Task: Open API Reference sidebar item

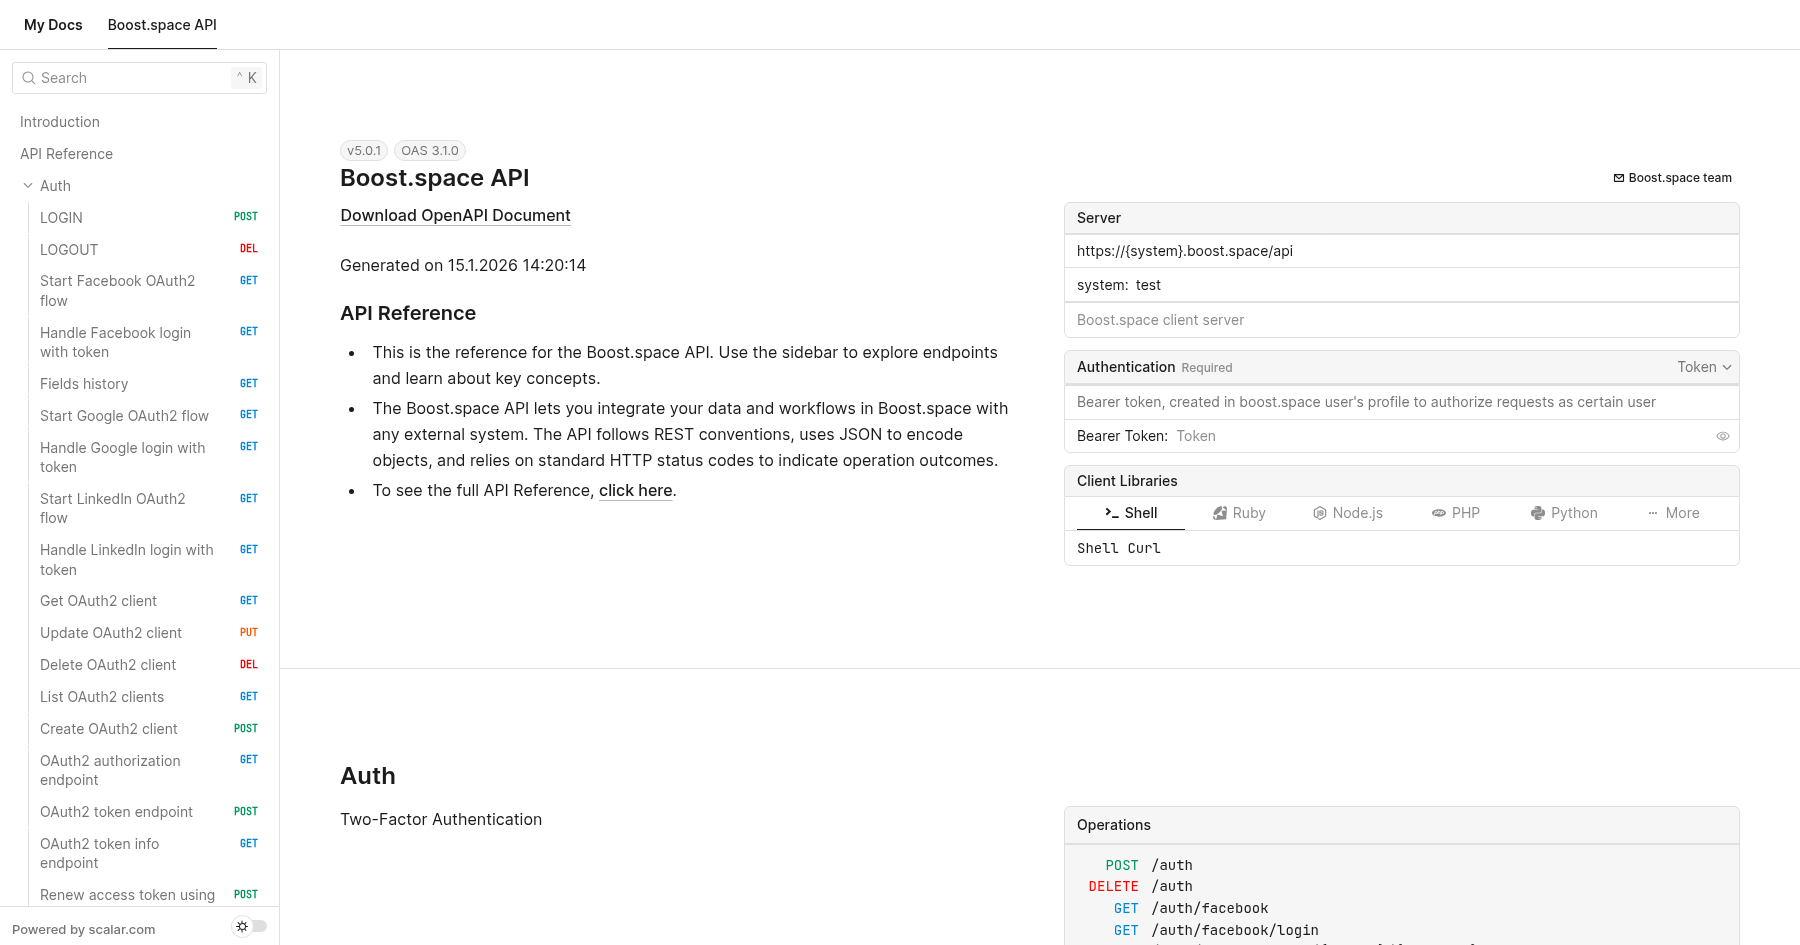Action: [x=140, y=154]
